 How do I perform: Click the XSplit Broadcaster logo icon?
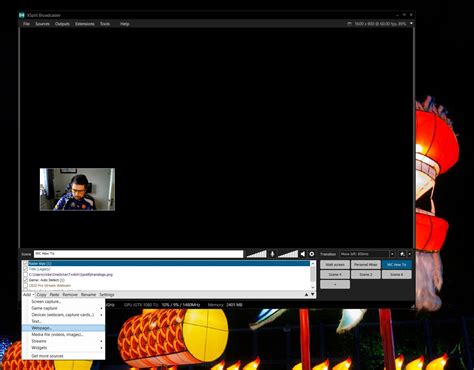22,15
